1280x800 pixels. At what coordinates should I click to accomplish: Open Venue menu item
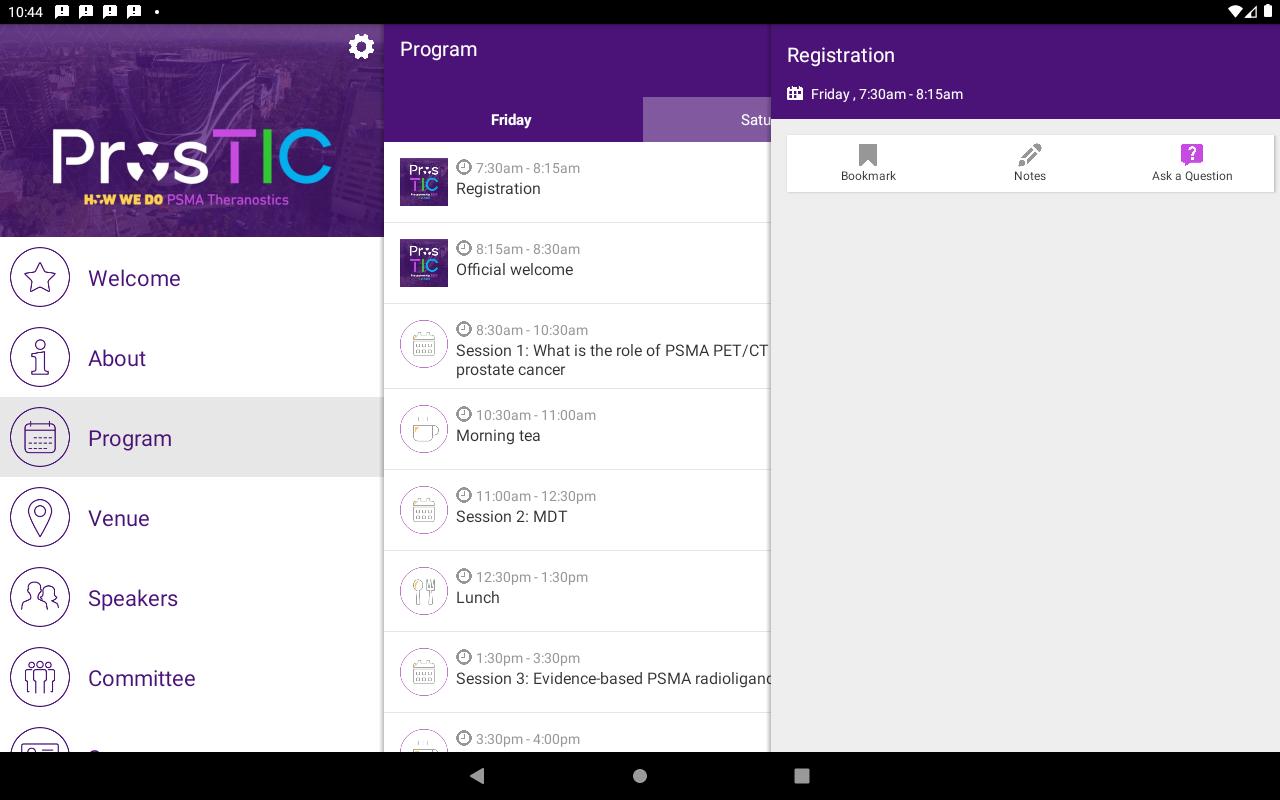192,517
